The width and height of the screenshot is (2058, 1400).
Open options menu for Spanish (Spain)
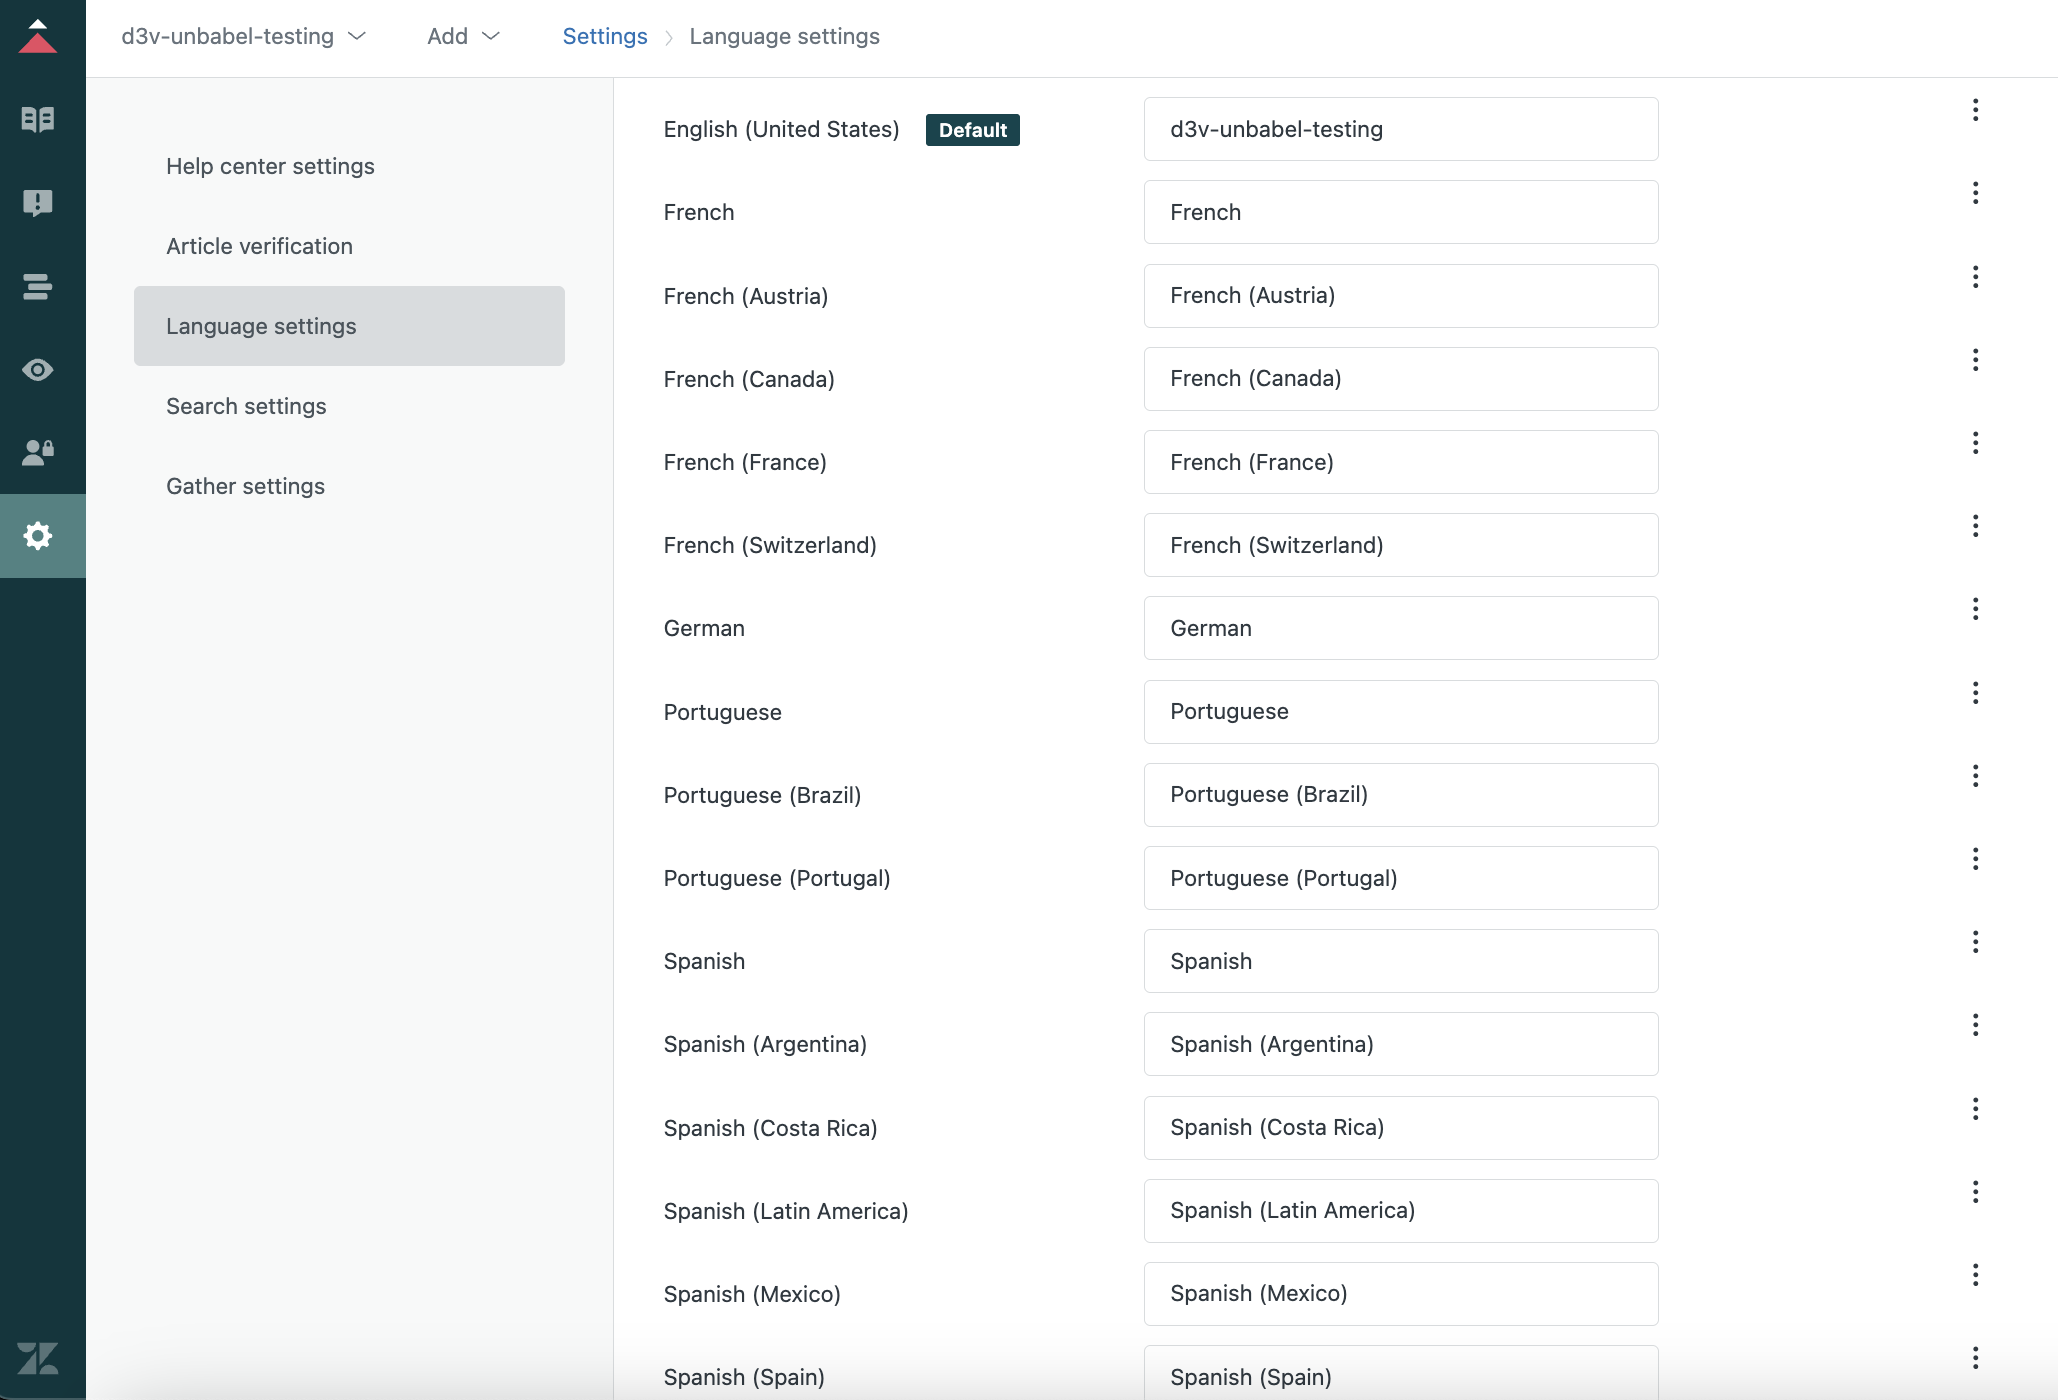pos(1975,1358)
